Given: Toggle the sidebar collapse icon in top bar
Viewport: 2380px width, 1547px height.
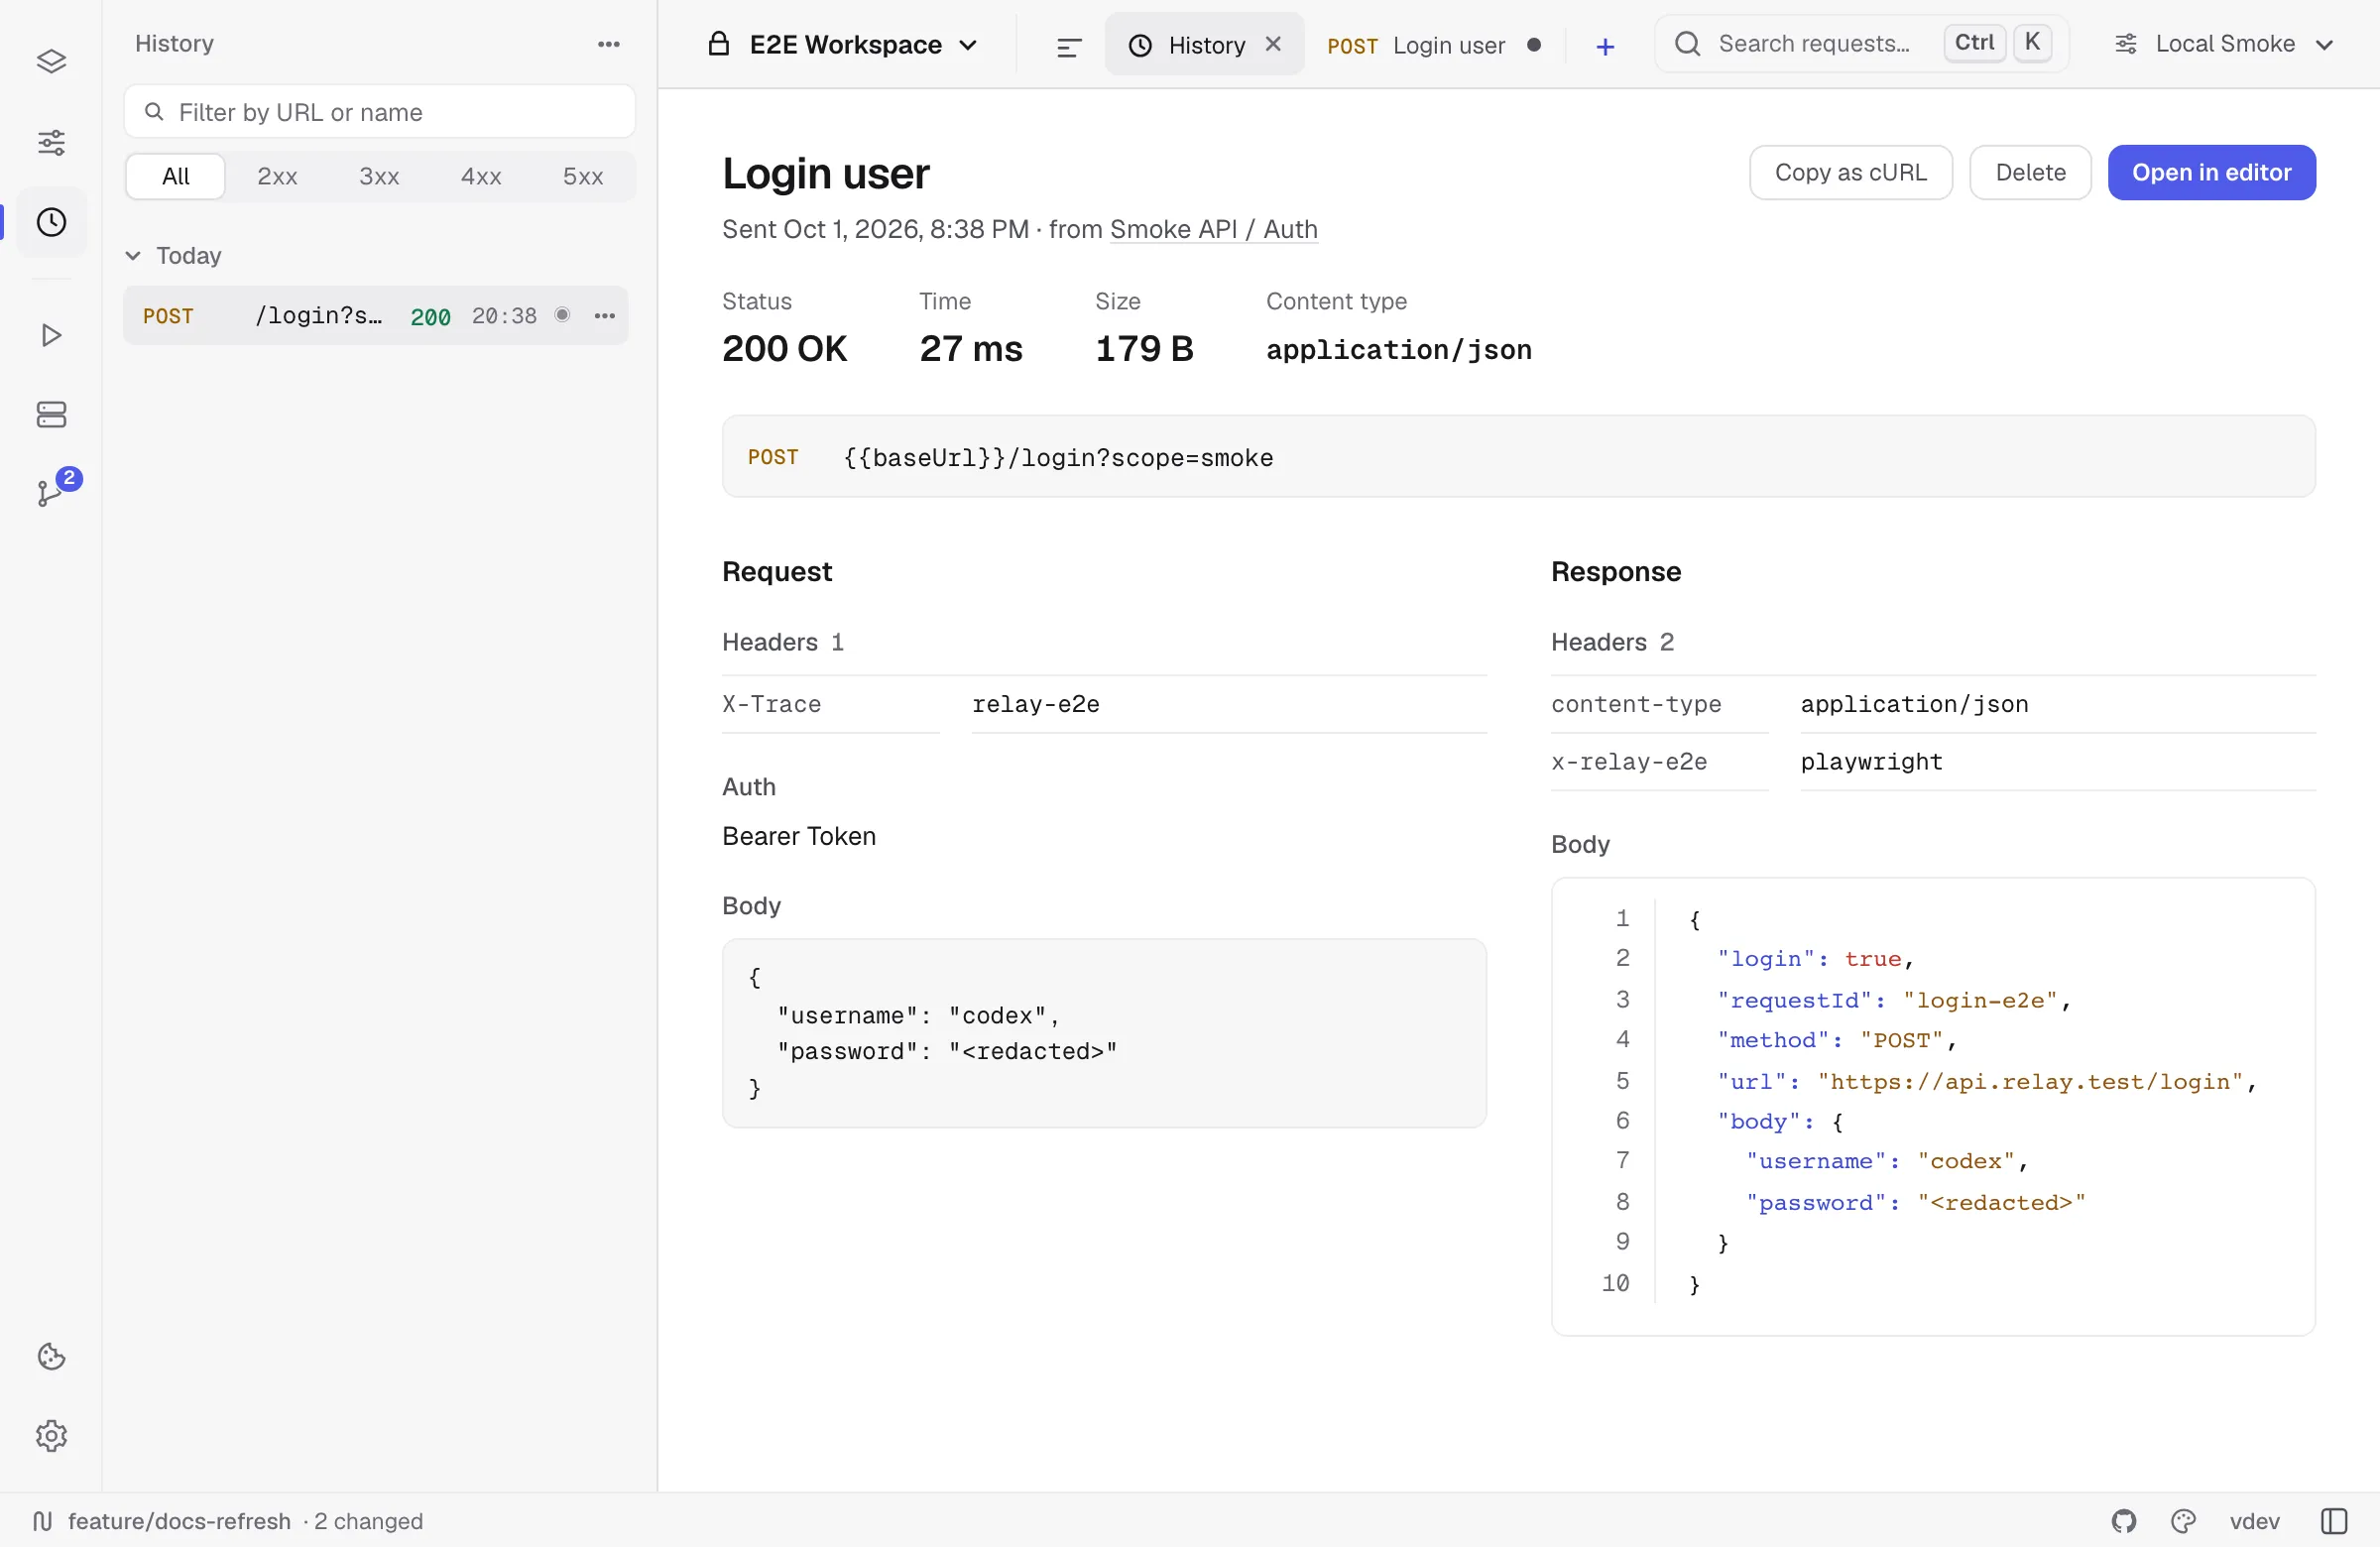Looking at the screenshot, I should click(1069, 46).
